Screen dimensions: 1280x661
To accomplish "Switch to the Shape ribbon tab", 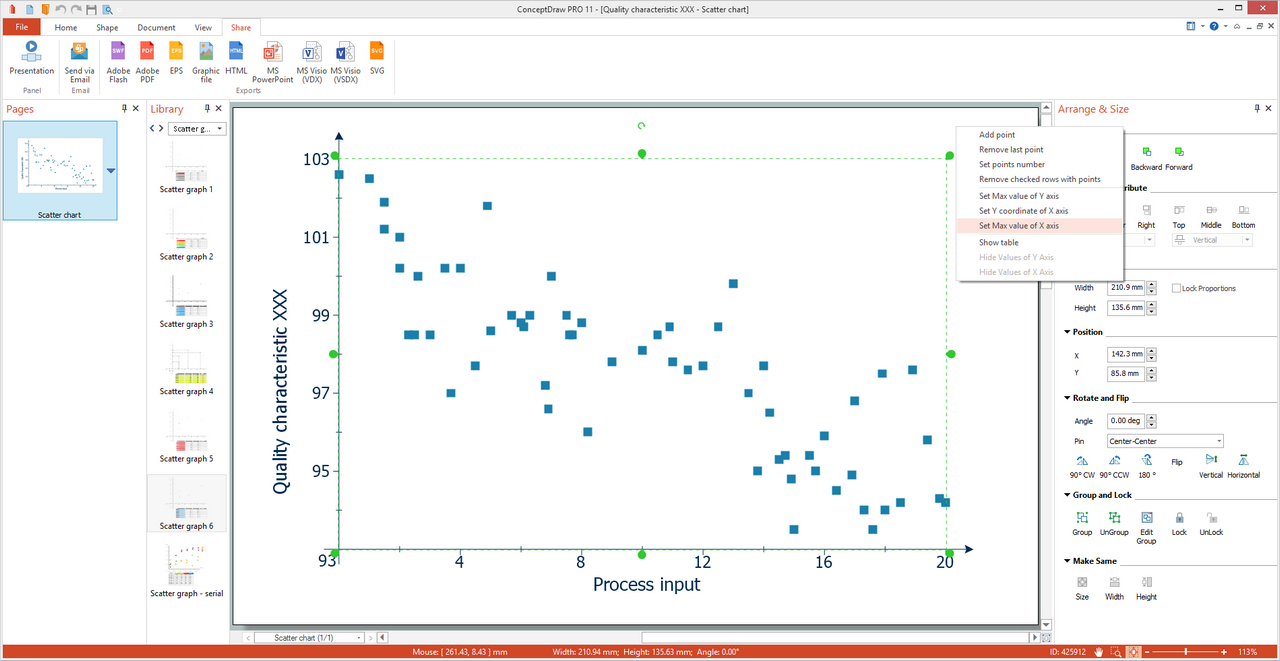I will pos(107,27).
